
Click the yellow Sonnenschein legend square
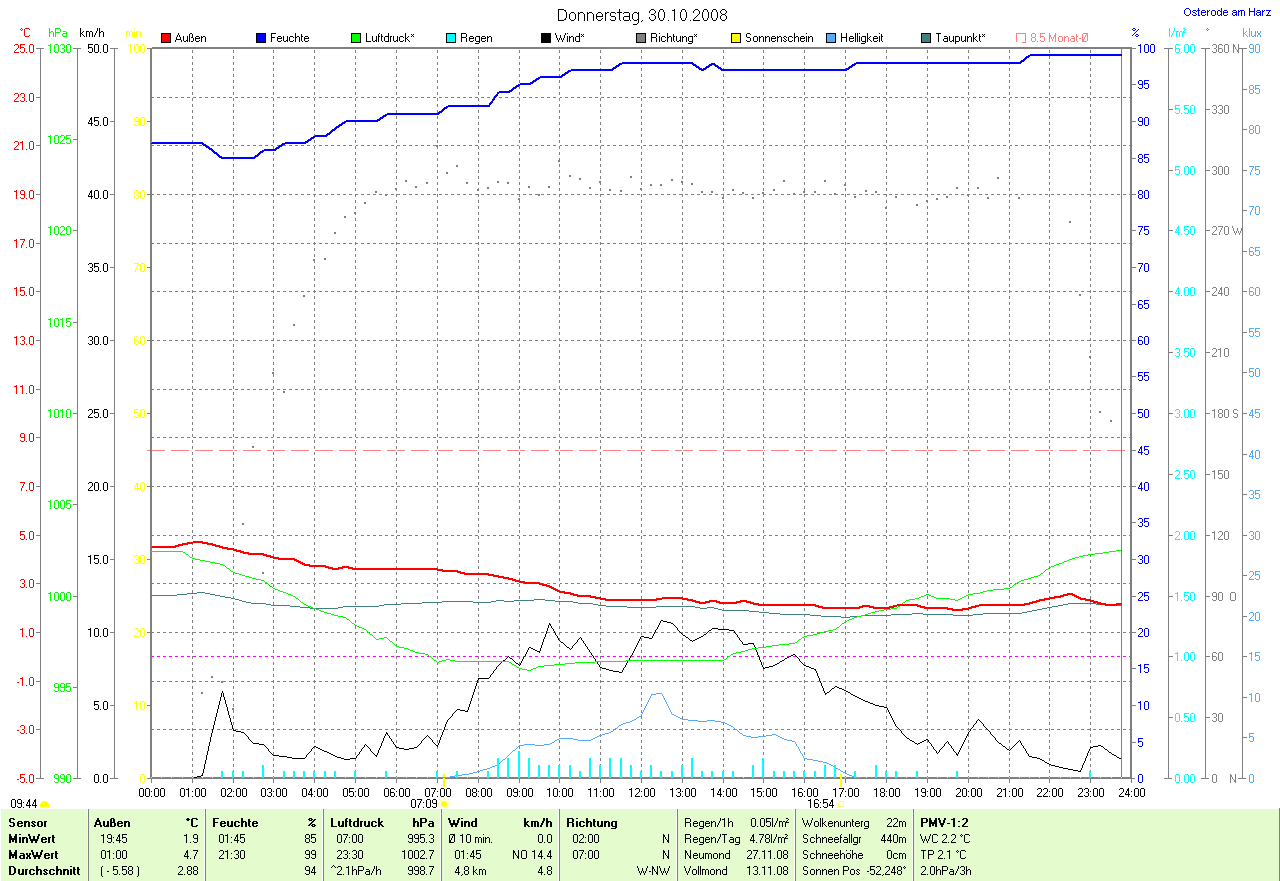736,38
